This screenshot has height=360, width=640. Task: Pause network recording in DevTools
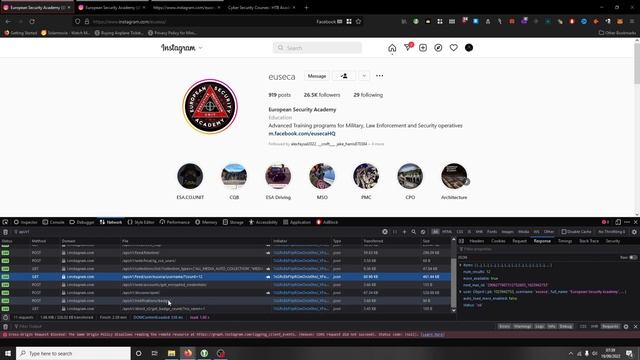(395, 232)
